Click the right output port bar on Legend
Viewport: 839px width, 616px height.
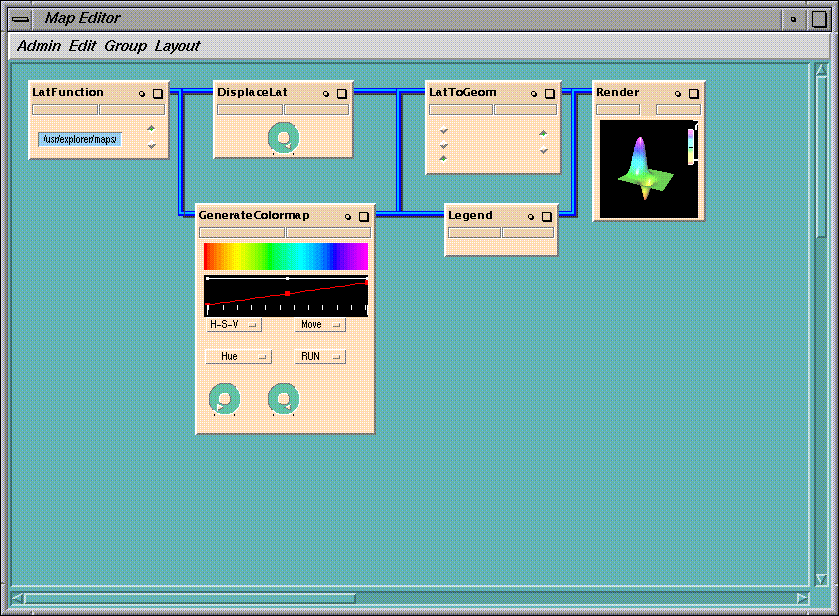[527, 232]
